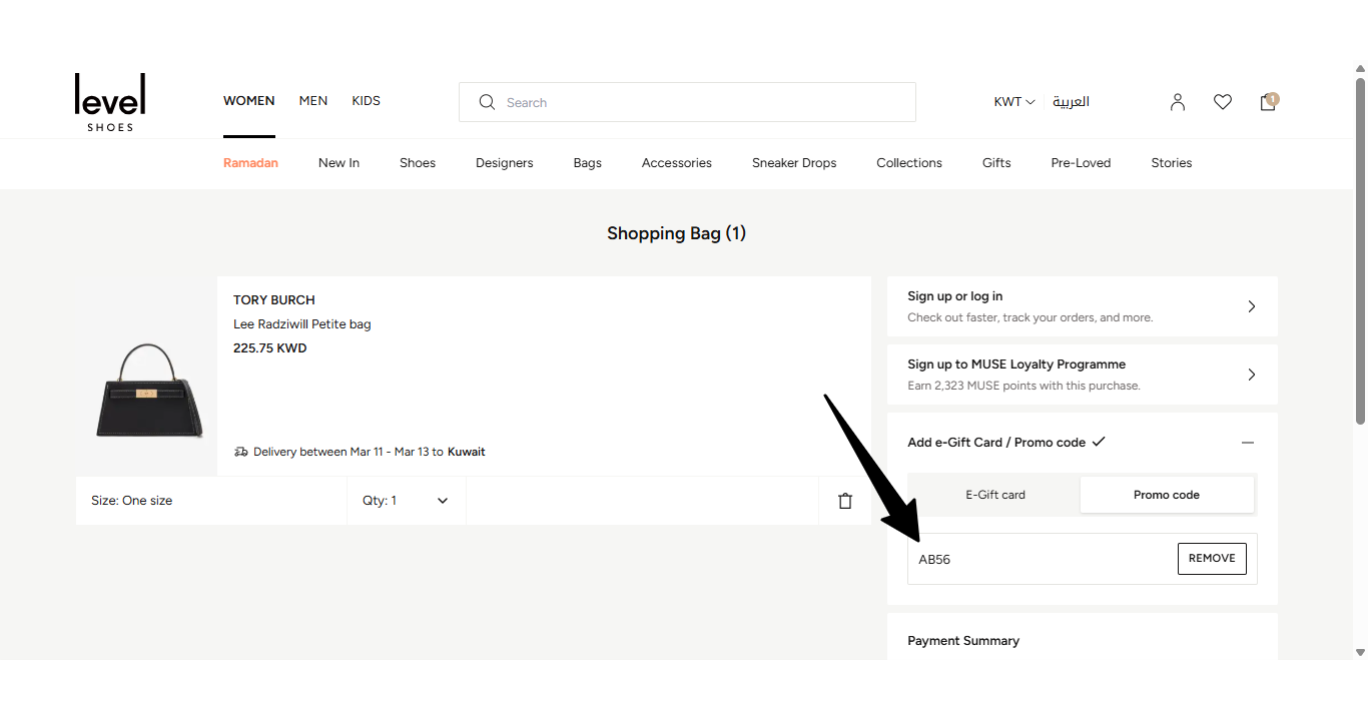This screenshot has width=1368, height=720.
Task: Click the Shopping Bag (1) heading
Action: (x=677, y=234)
